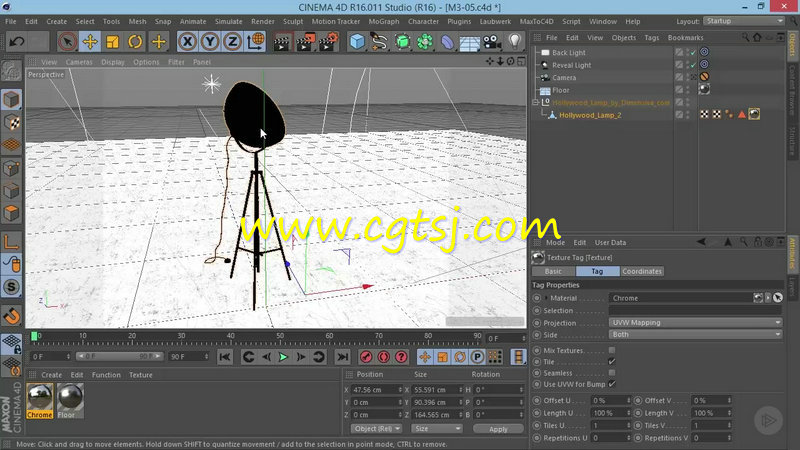
Task: Open Edit Render Settings icon
Action: pyautogui.click(x=328, y=42)
